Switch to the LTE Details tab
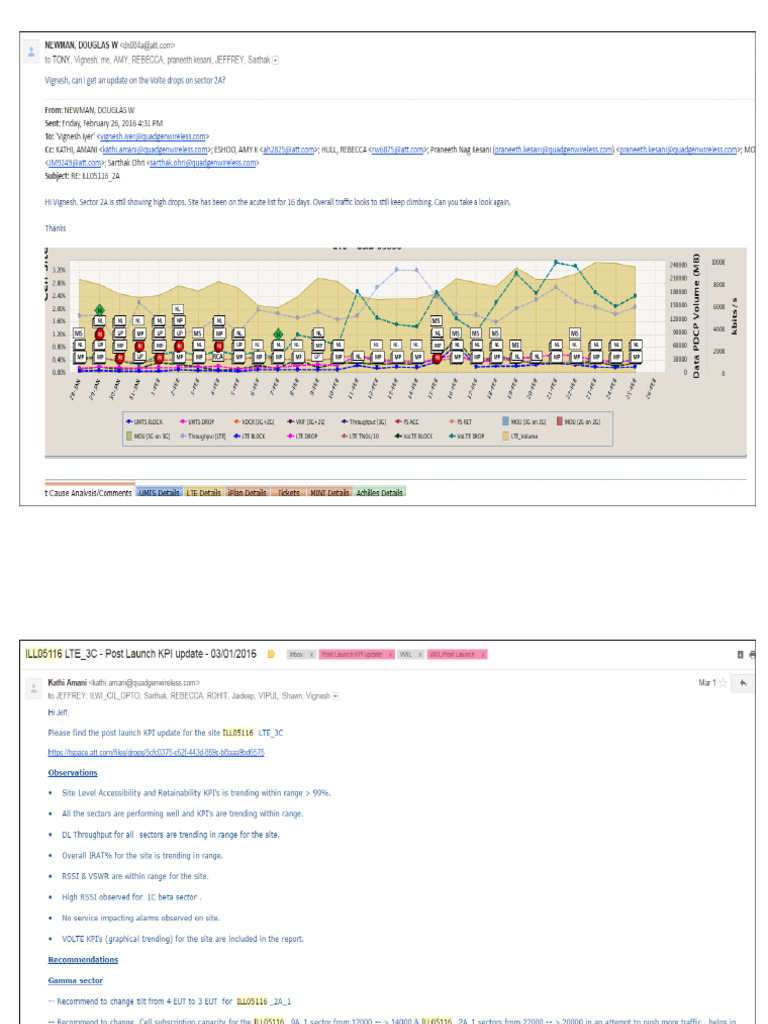 204,492
